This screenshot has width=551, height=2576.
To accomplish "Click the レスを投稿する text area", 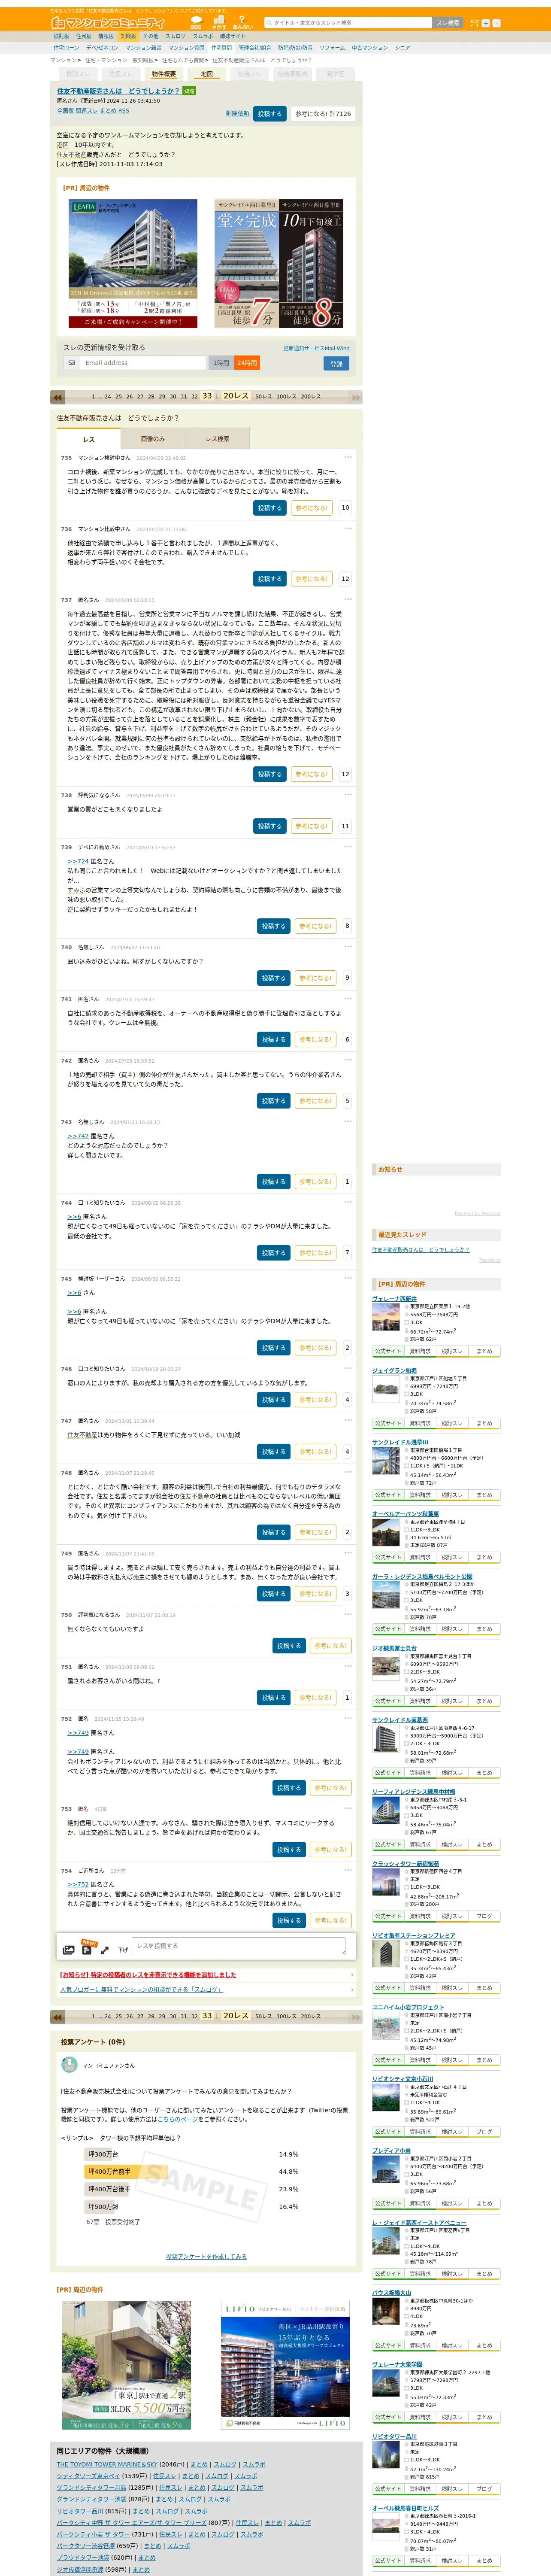I will coord(238,1946).
